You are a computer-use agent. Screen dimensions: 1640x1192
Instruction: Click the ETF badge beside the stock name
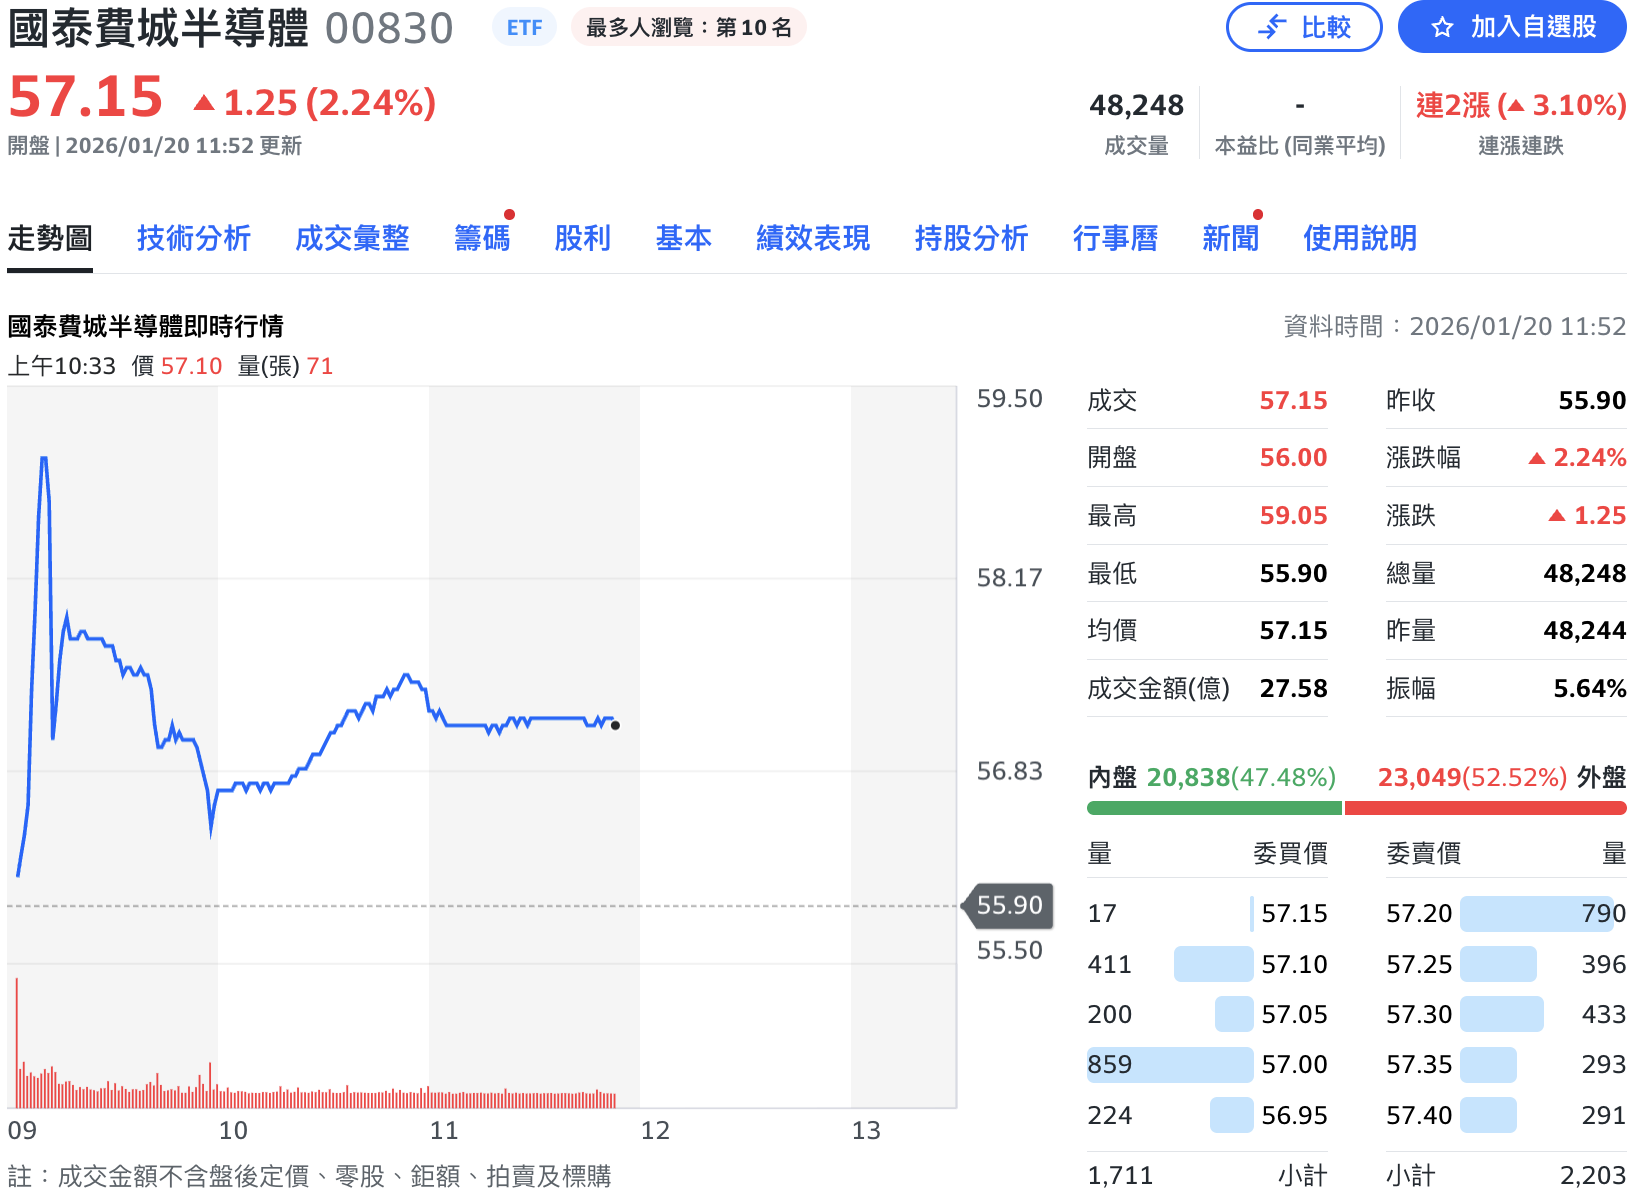(524, 26)
